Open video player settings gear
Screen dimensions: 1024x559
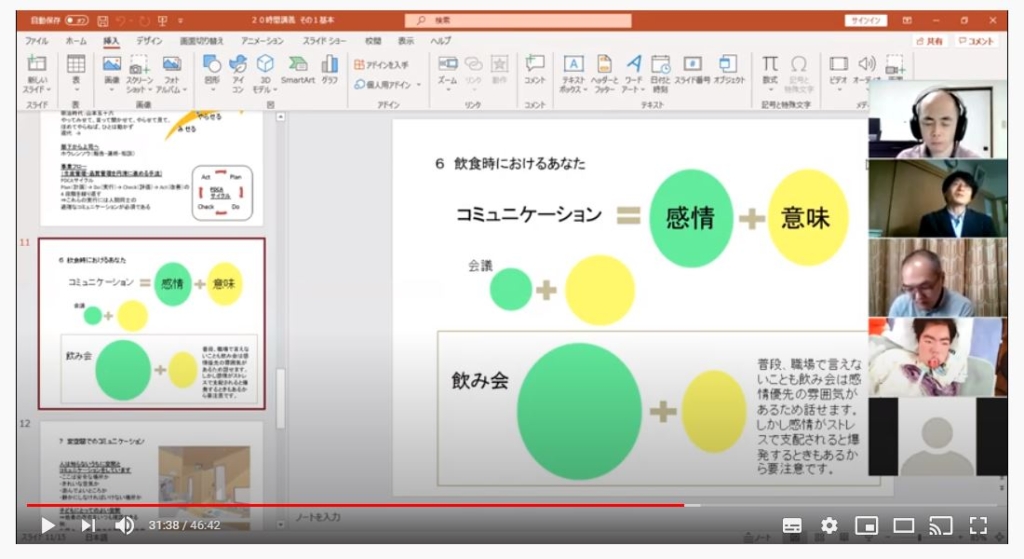[x=829, y=525]
